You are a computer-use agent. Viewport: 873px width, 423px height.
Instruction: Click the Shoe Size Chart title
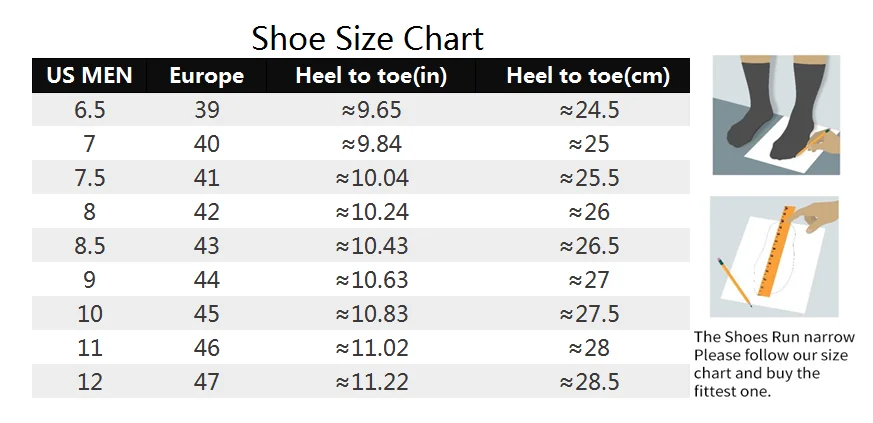coord(367,39)
